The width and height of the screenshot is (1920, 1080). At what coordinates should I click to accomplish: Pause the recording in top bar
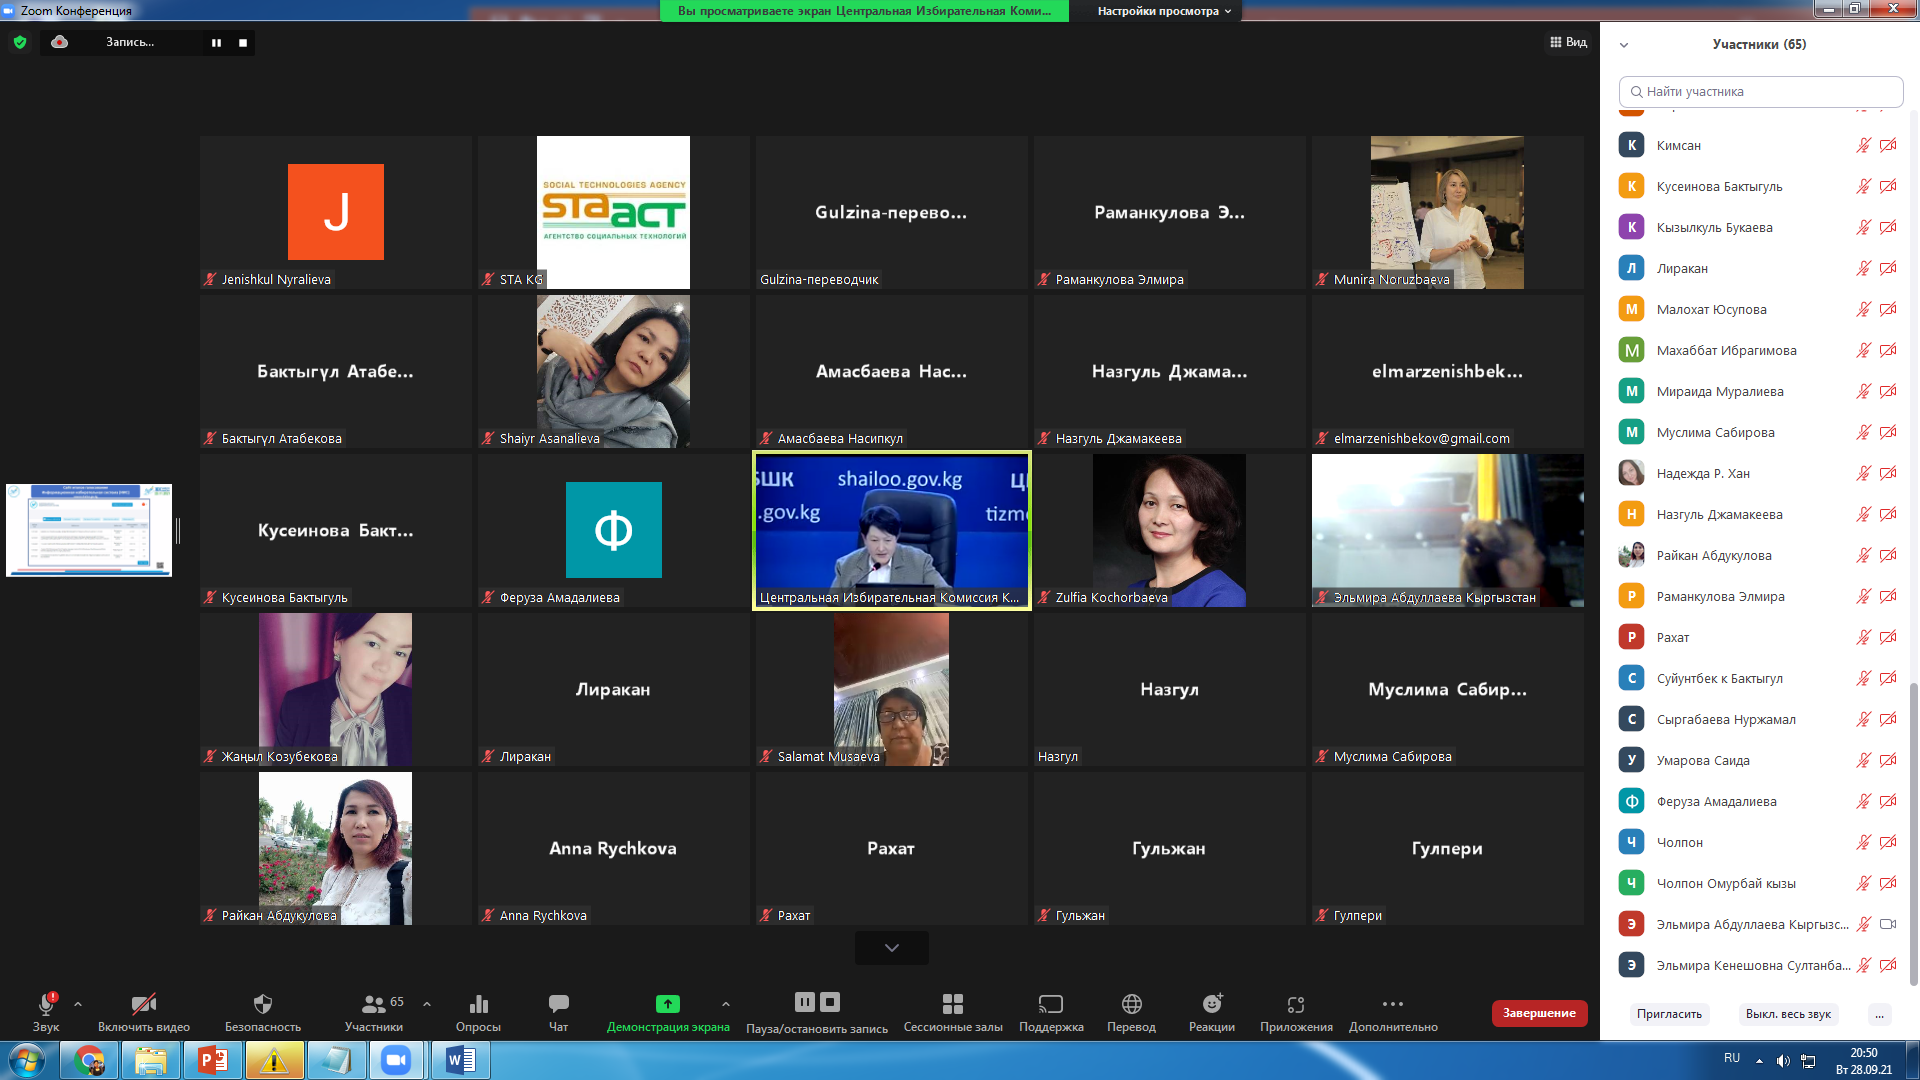216,43
